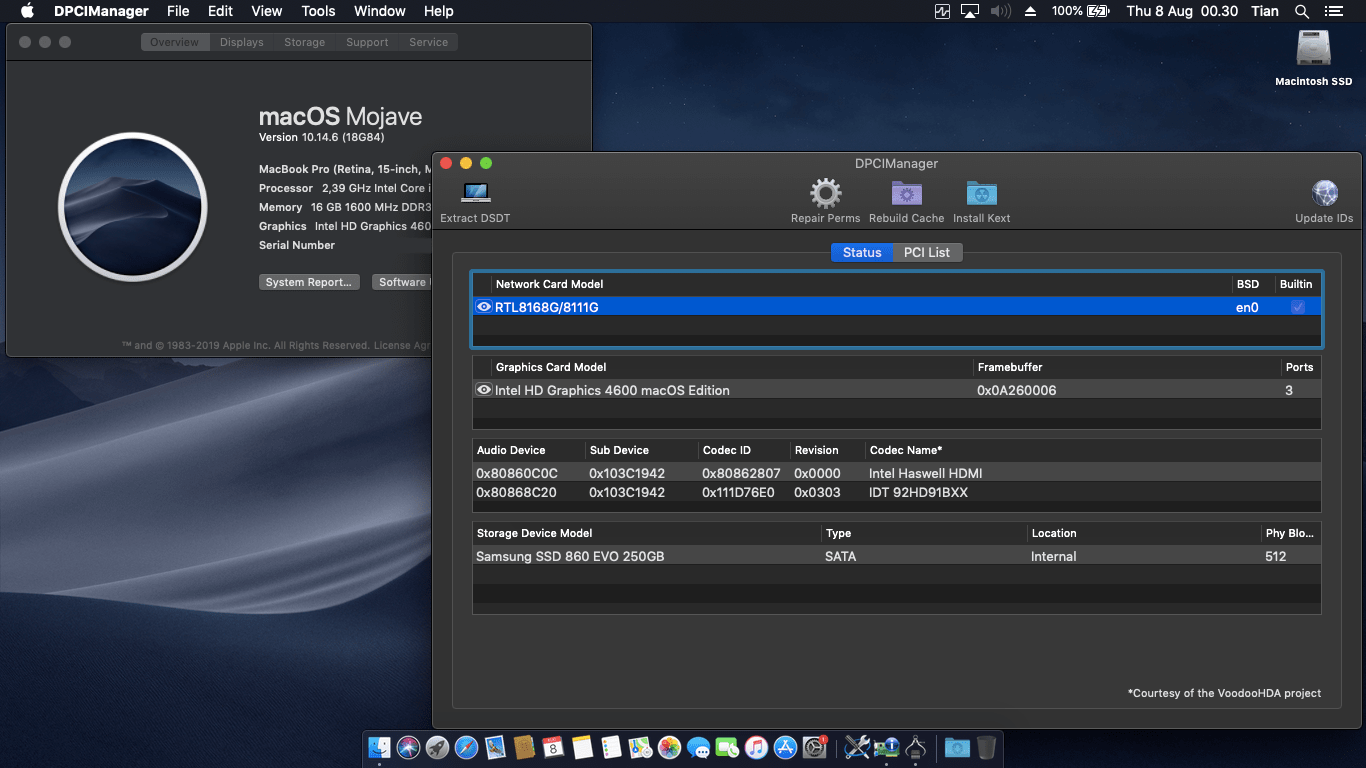Toggle the Builtin checkbox for en0
This screenshot has height=768, width=1366.
pyautogui.click(x=1297, y=306)
